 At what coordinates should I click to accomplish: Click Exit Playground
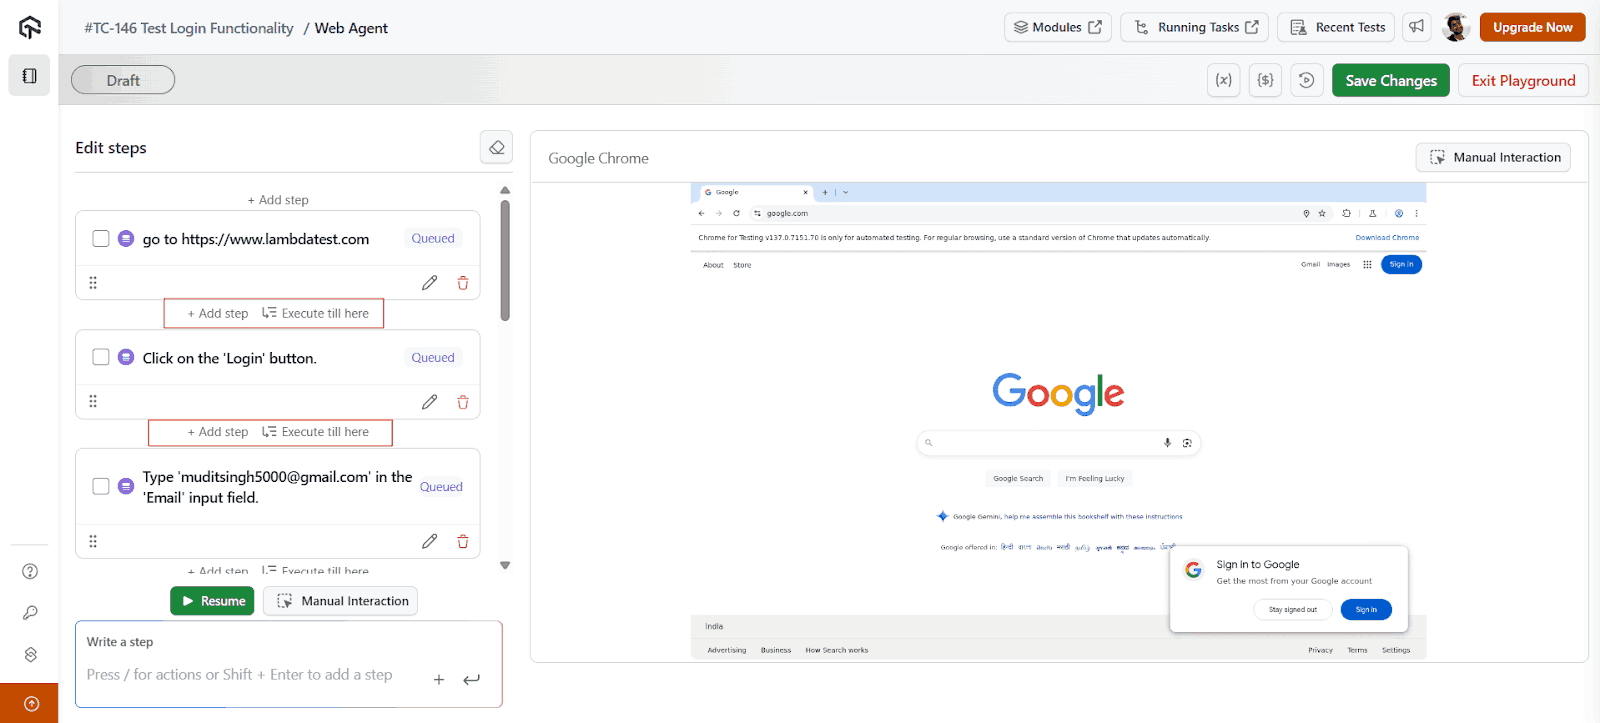point(1523,80)
